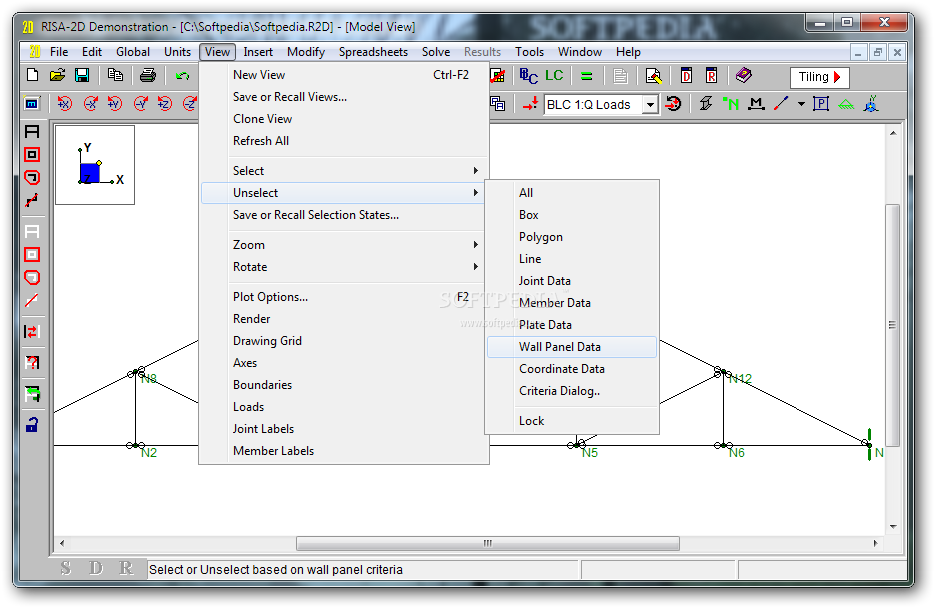Open Plot Options... menu entry
This screenshot has height=608, width=935.
click(345, 296)
